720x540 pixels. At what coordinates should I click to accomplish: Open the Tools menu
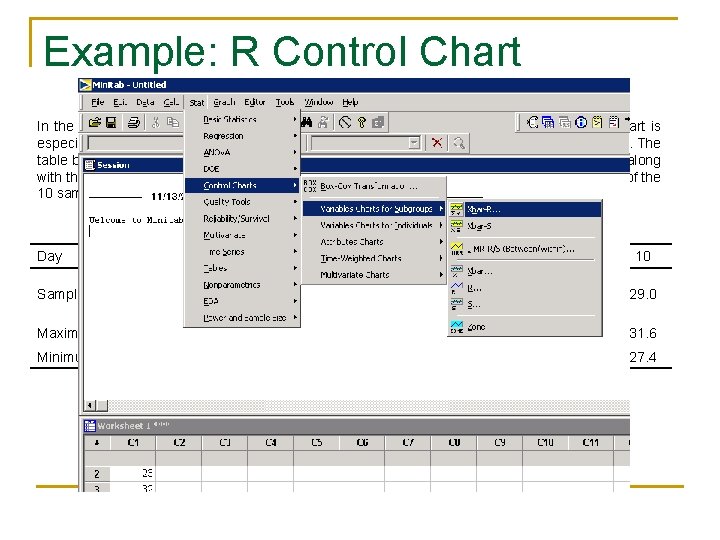point(285,102)
